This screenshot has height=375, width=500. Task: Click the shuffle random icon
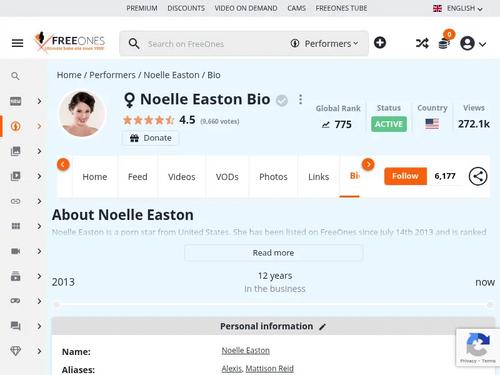coord(422,43)
